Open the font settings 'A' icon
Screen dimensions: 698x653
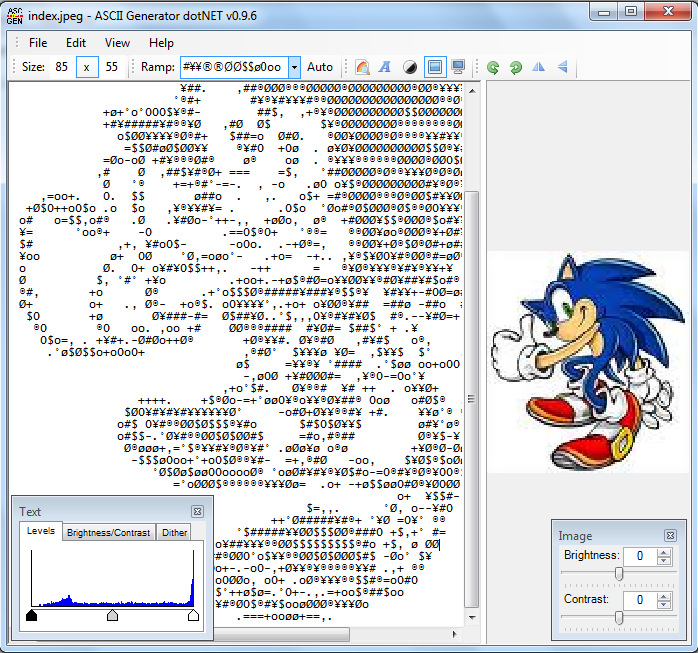point(385,67)
